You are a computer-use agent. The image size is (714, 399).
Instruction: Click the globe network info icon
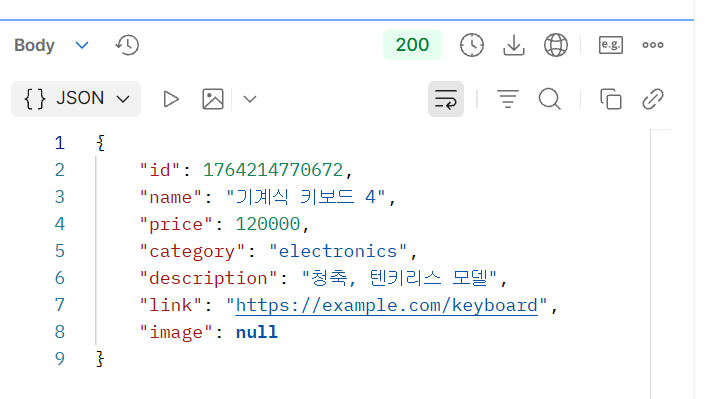[556, 45]
